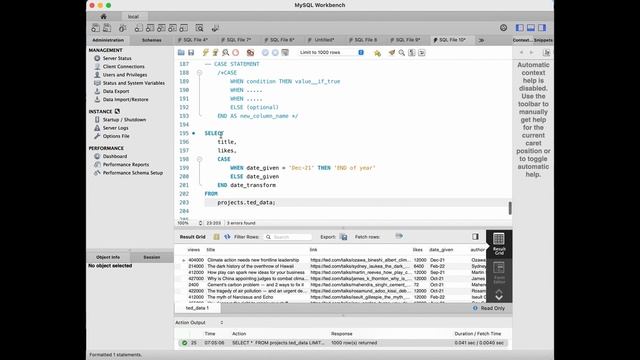
Task: Open Server Status in Management
Action: [x=117, y=58]
